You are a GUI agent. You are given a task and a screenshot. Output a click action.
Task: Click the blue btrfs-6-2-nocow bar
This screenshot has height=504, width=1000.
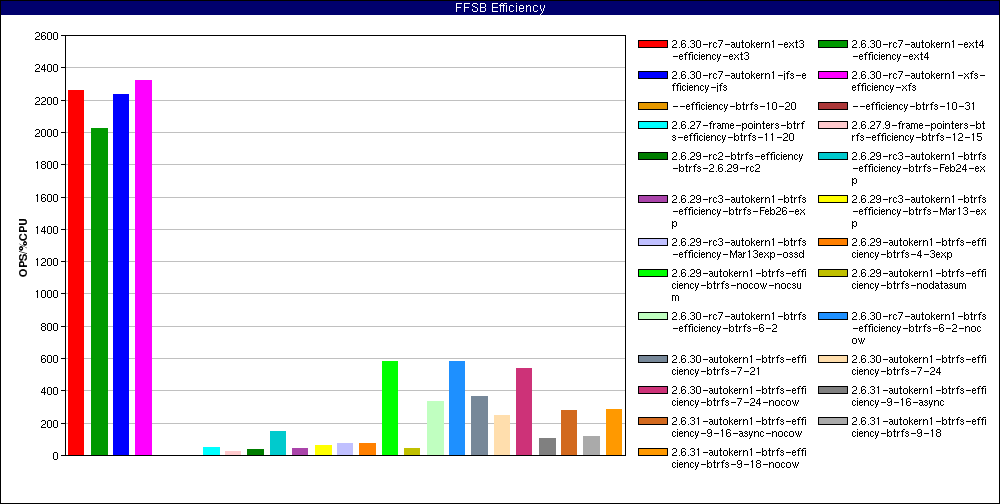(457, 408)
